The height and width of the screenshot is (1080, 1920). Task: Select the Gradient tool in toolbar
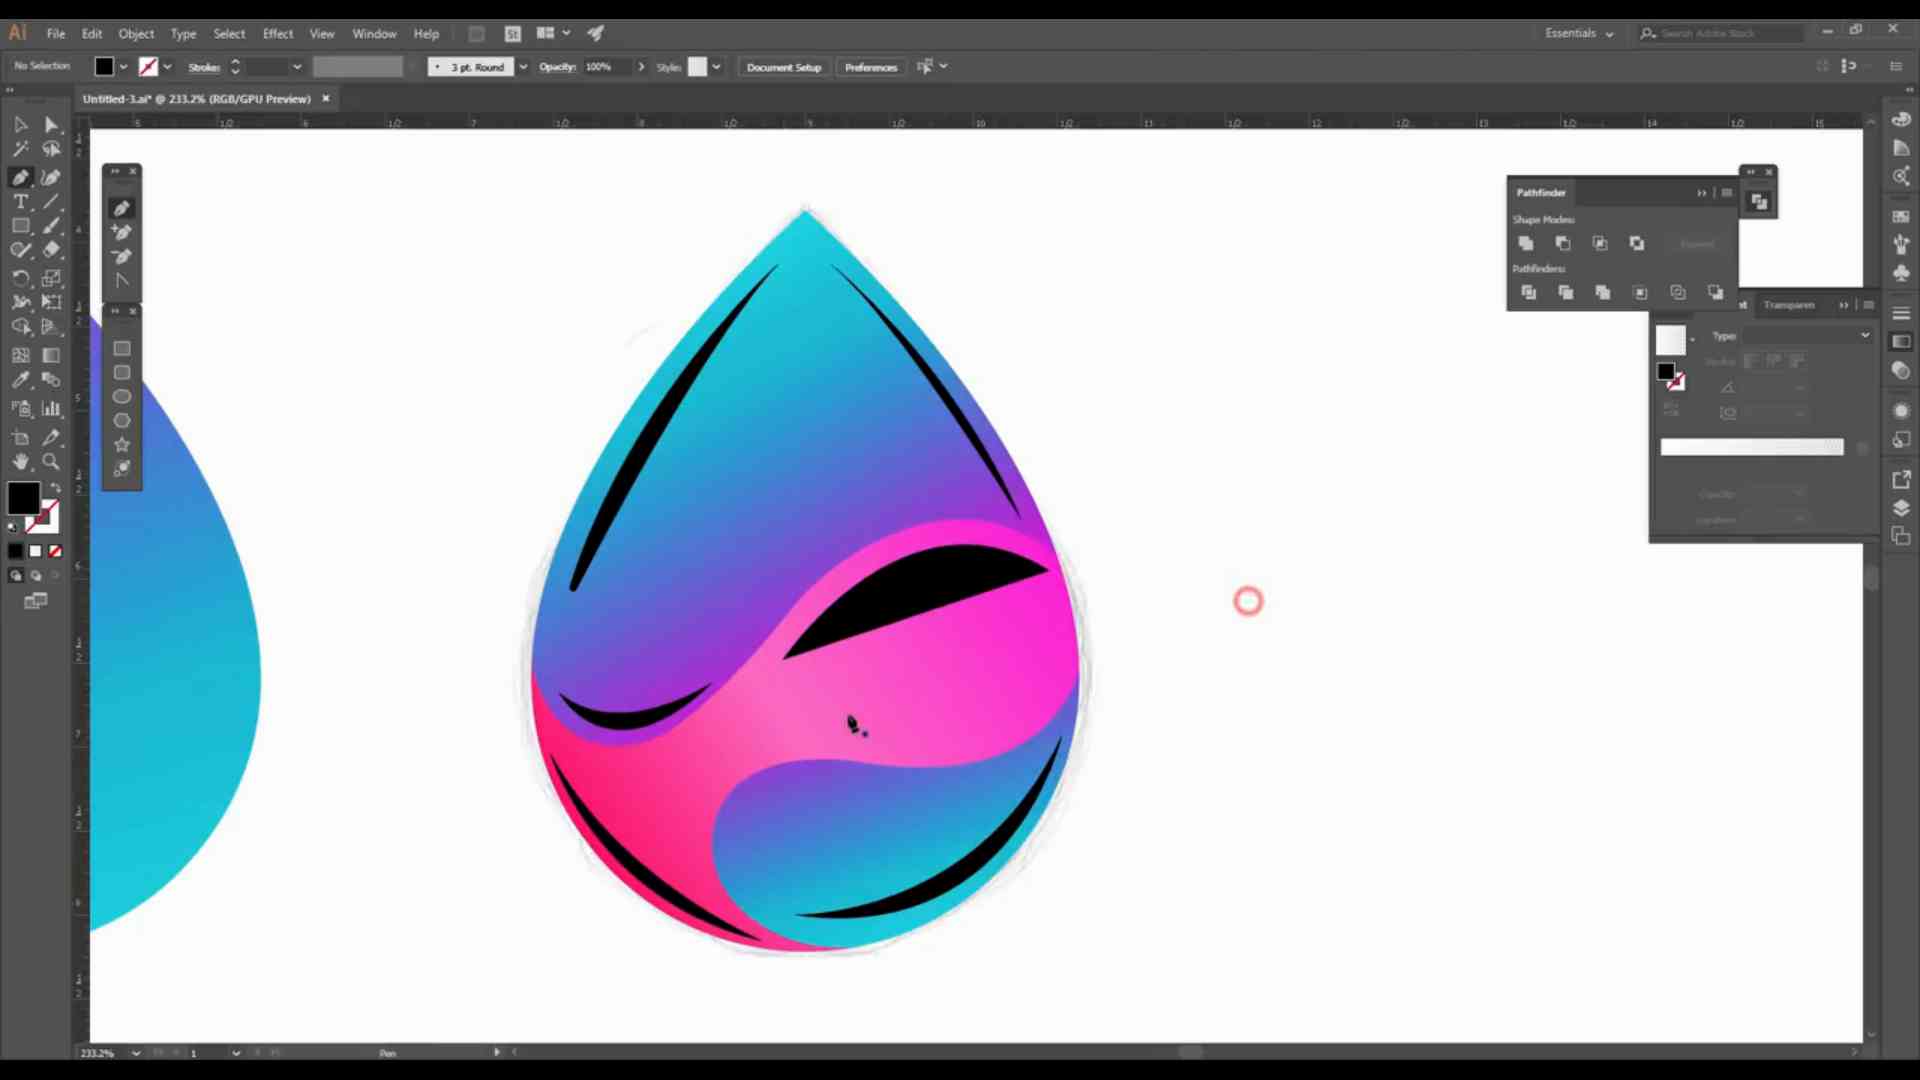tap(51, 355)
